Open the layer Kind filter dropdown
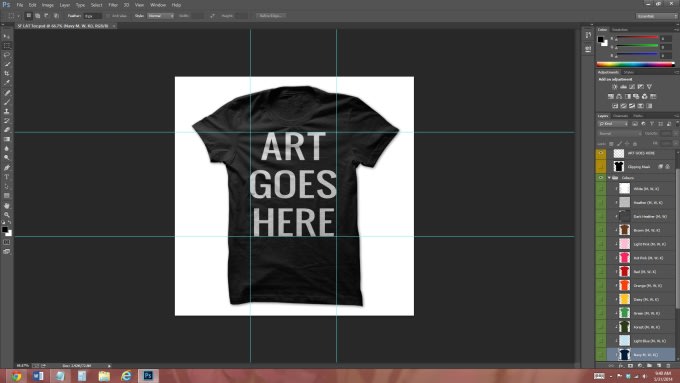680x383 pixels. [x=613, y=124]
